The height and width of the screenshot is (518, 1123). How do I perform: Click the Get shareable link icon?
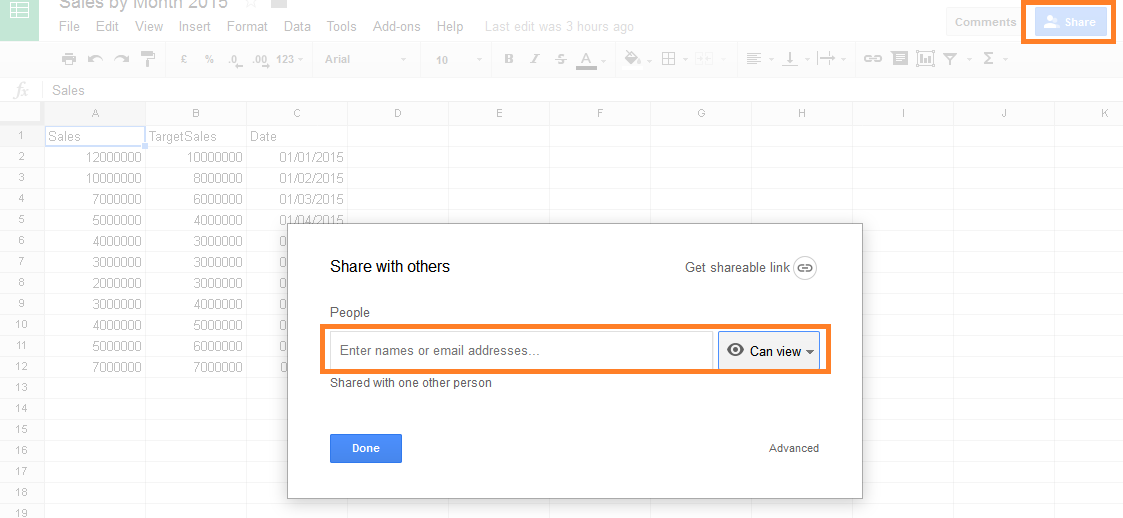tap(805, 267)
